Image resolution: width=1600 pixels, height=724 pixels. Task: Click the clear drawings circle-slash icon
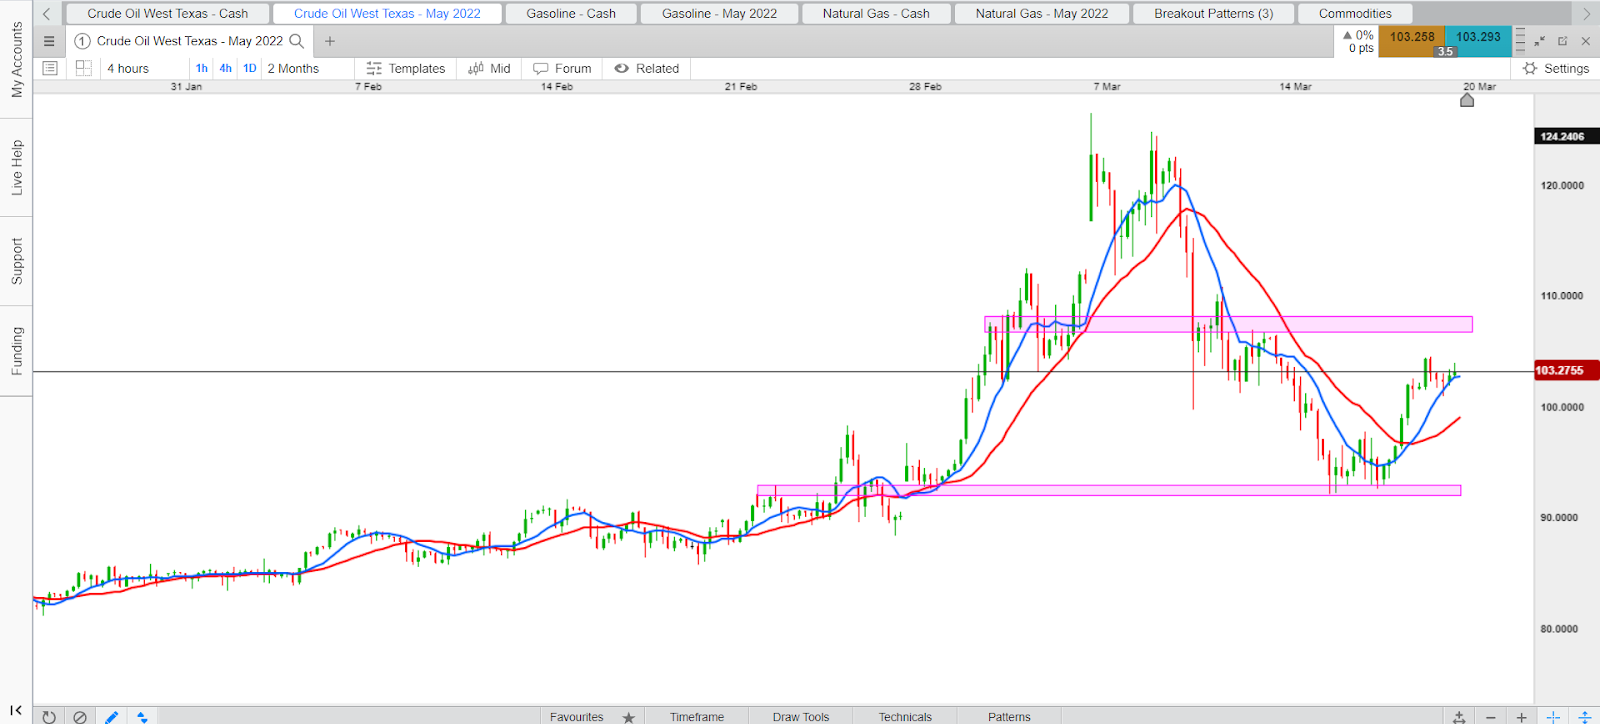80,717
